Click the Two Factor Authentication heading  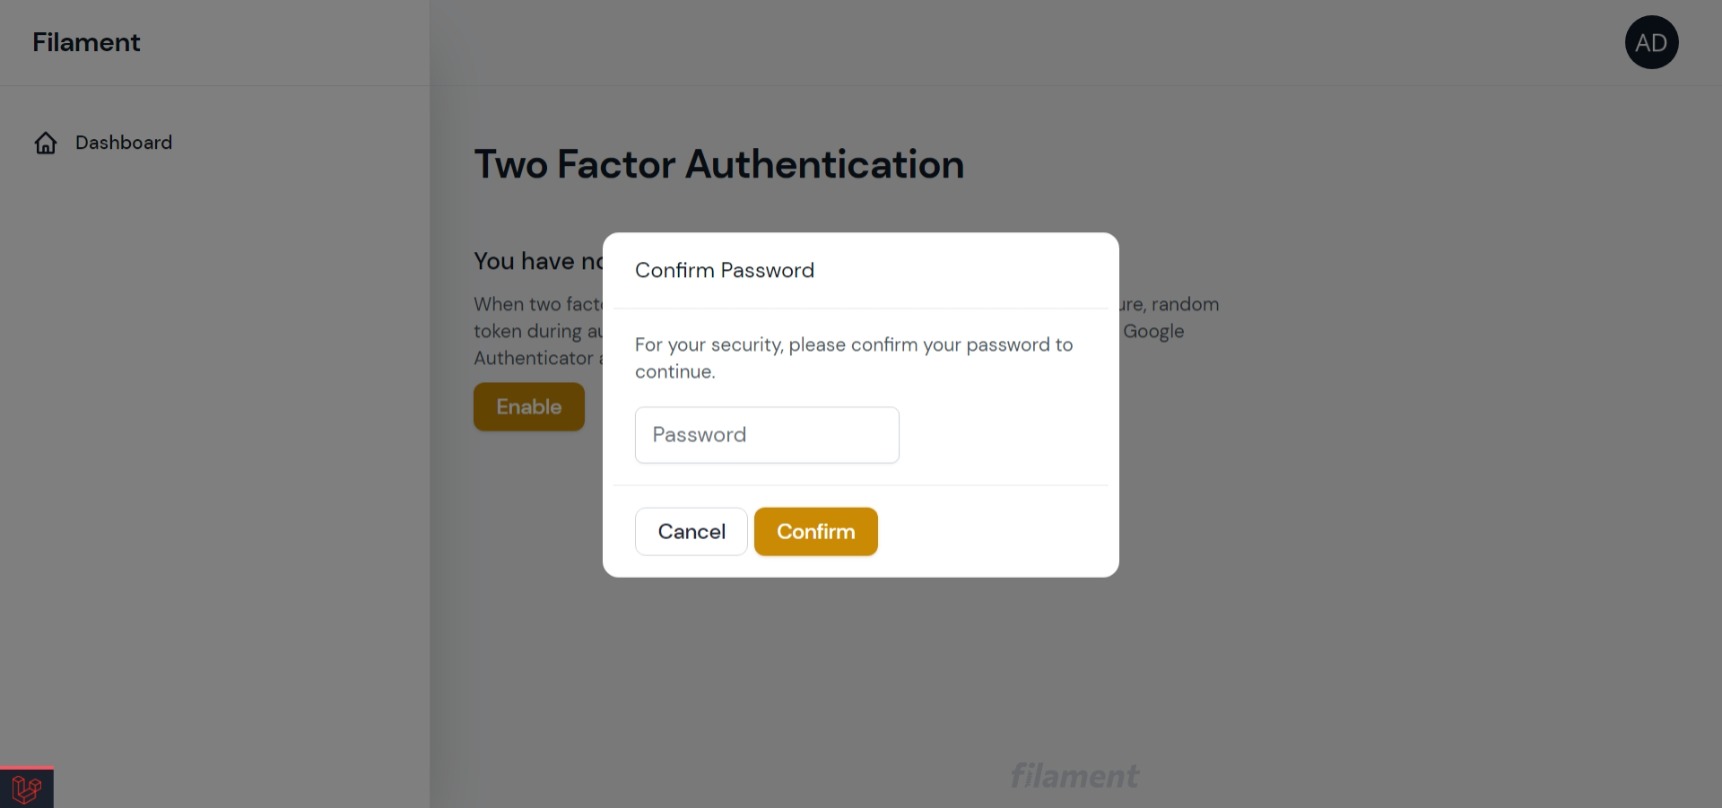pos(718,163)
